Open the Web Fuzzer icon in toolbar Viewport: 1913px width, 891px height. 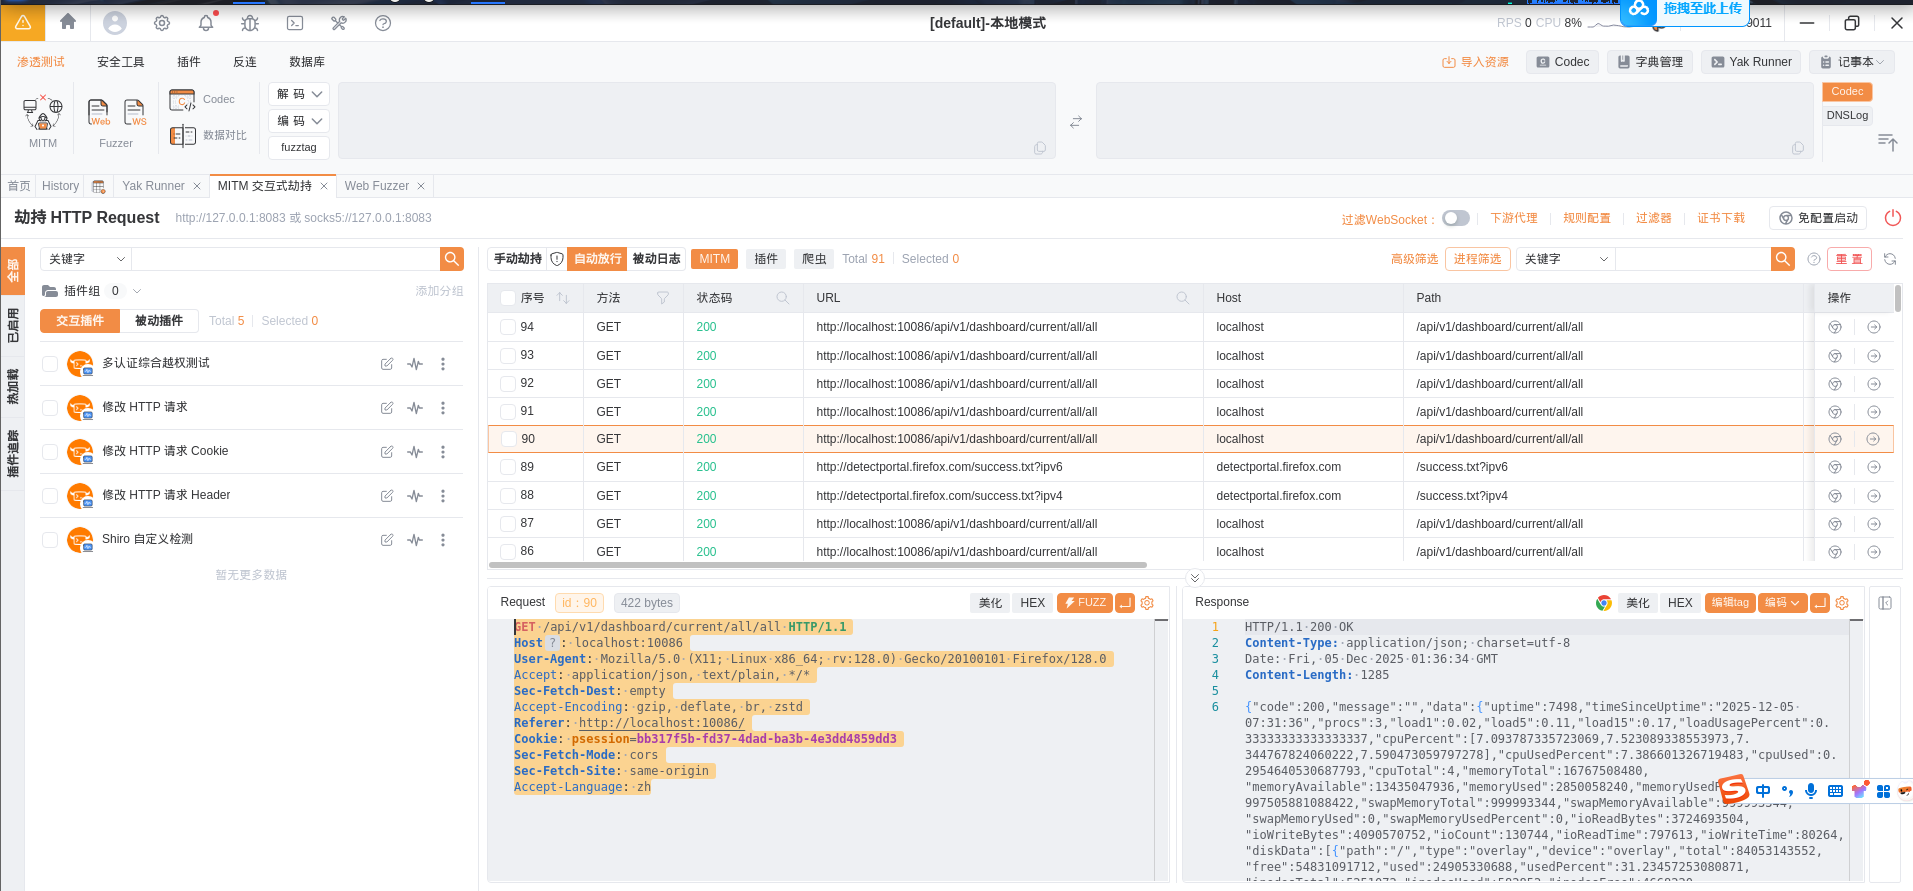pyautogui.click(x=99, y=113)
